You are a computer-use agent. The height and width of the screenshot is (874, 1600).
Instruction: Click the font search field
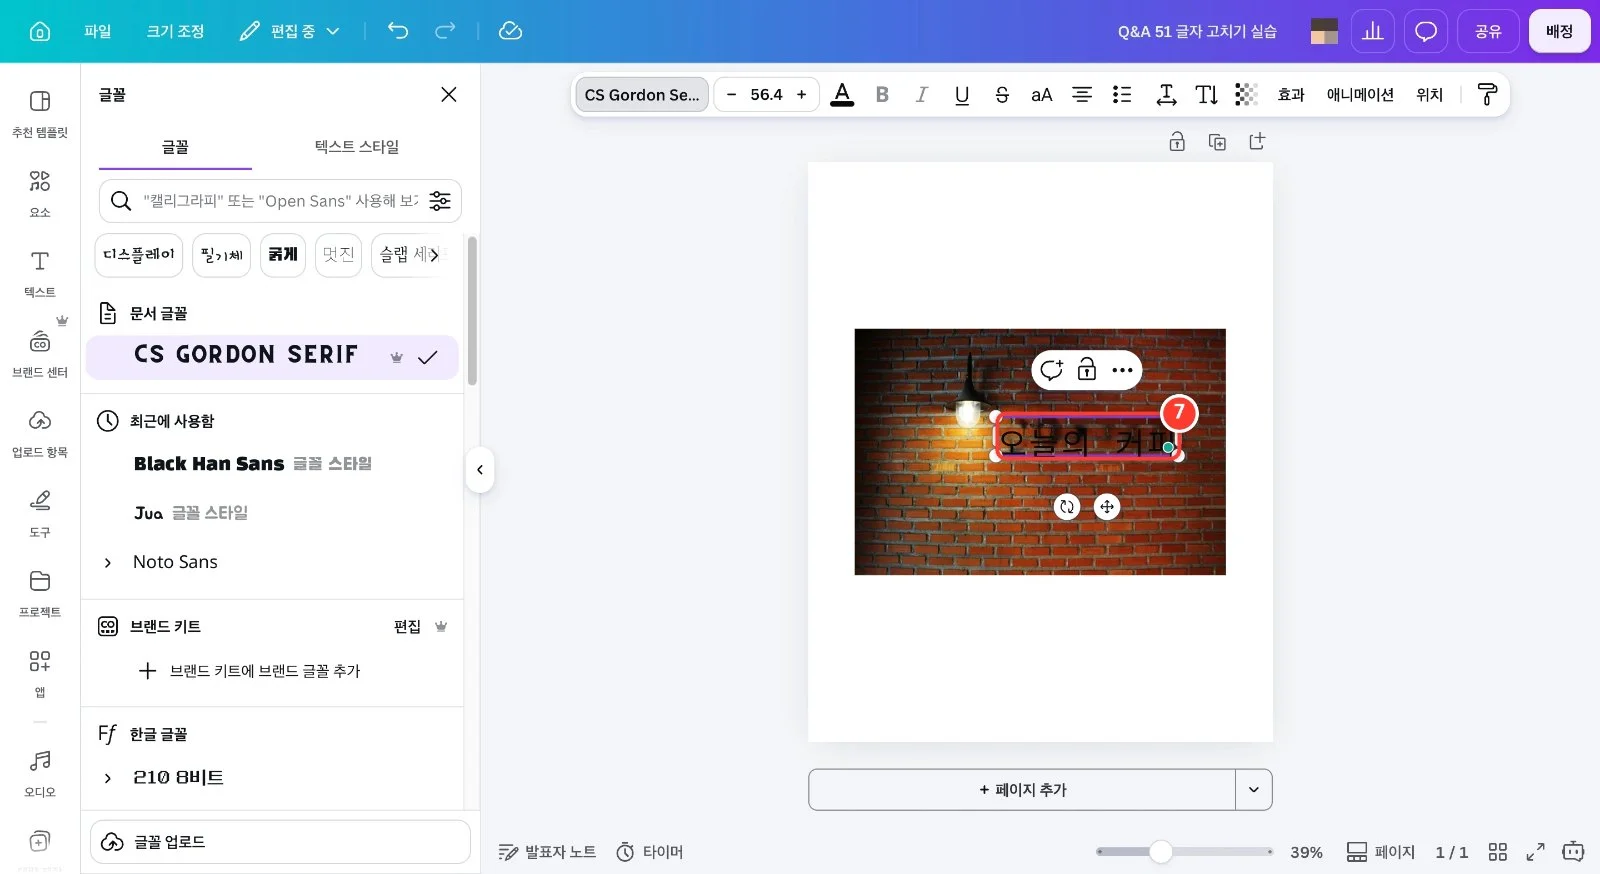[280, 201]
